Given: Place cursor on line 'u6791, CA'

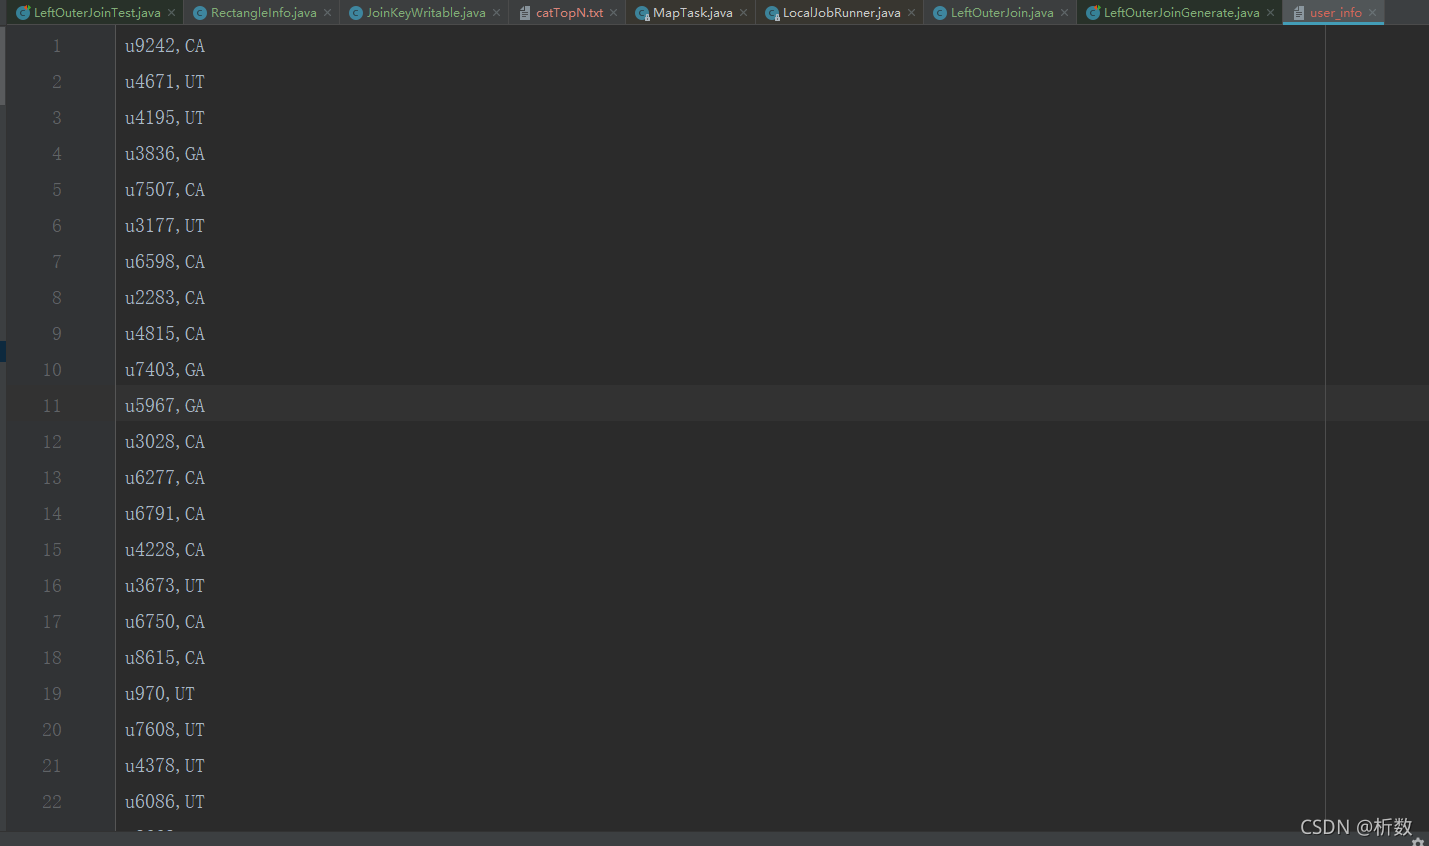Looking at the screenshot, I should [165, 514].
